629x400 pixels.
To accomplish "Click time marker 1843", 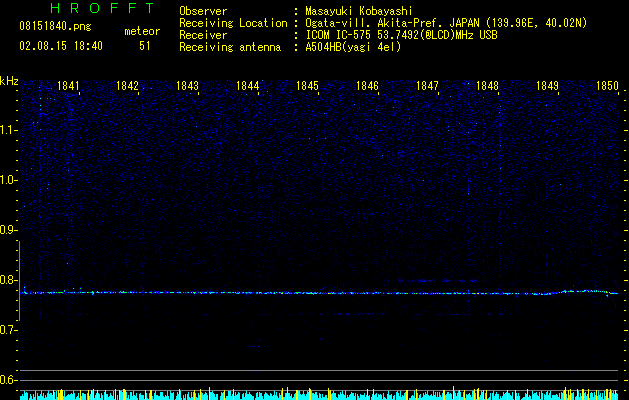I will [187, 86].
